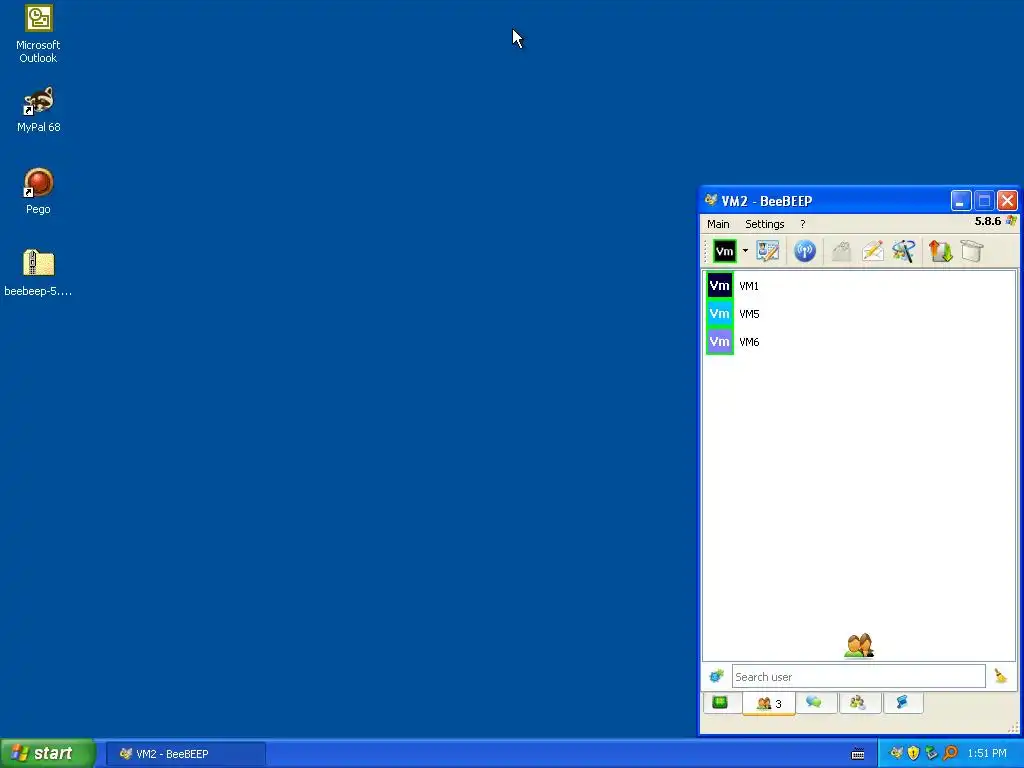Click the VM1 avatar icon

[720, 286]
